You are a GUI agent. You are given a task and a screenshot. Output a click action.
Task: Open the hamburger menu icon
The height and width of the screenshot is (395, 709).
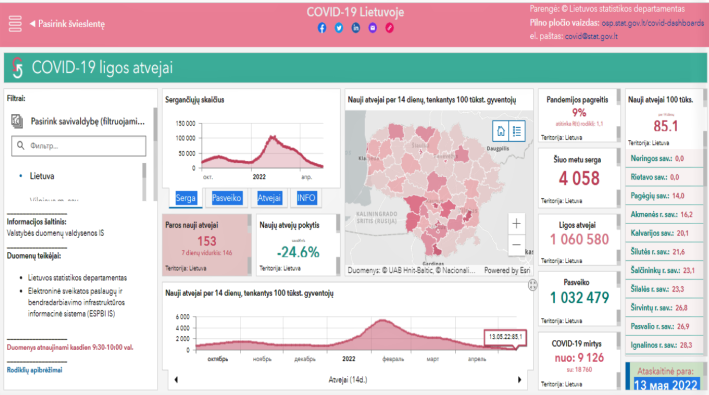[x=15, y=24]
